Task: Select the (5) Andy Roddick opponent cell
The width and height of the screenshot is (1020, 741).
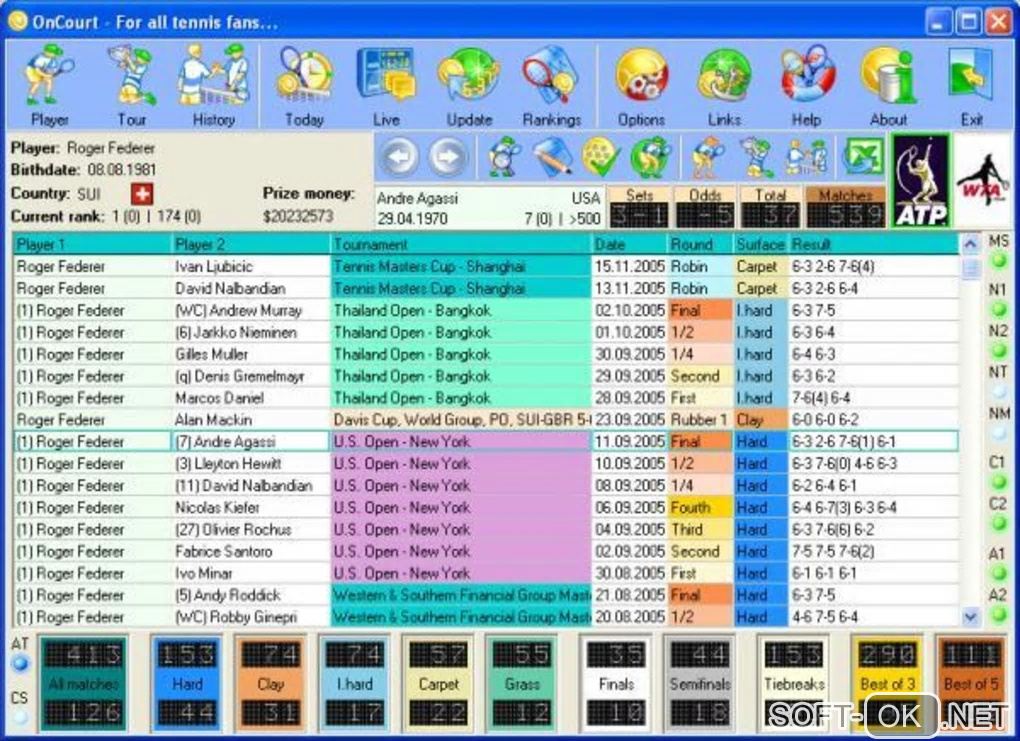Action: [x=250, y=595]
